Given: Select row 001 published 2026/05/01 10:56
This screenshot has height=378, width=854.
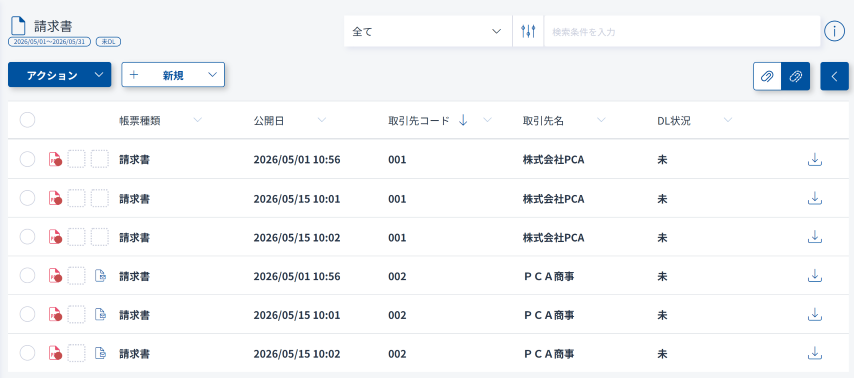Looking at the screenshot, I should coord(27,160).
